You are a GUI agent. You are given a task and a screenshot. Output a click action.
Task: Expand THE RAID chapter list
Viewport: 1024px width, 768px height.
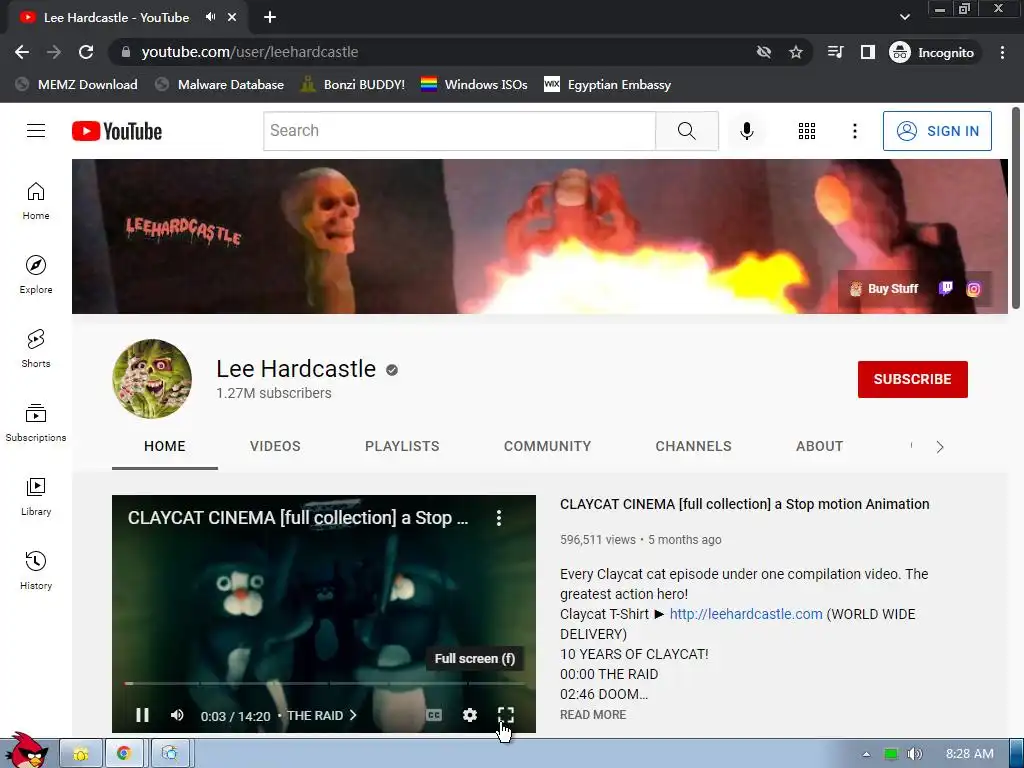(321, 716)
